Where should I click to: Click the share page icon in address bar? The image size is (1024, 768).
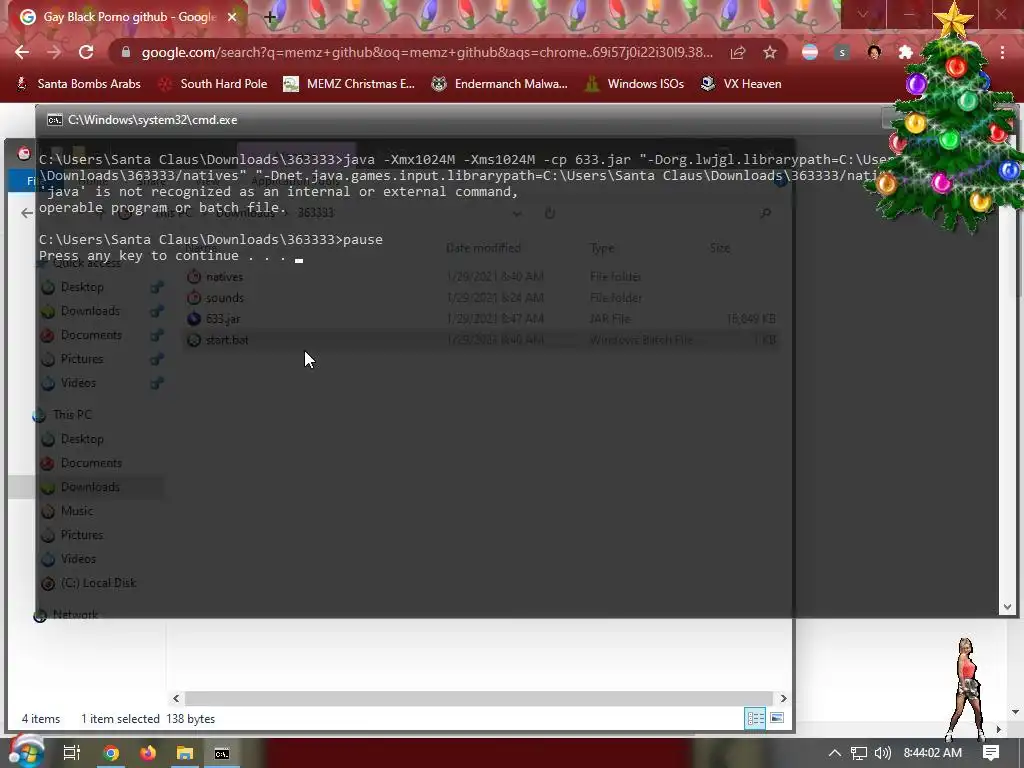[x=738, y=52]
